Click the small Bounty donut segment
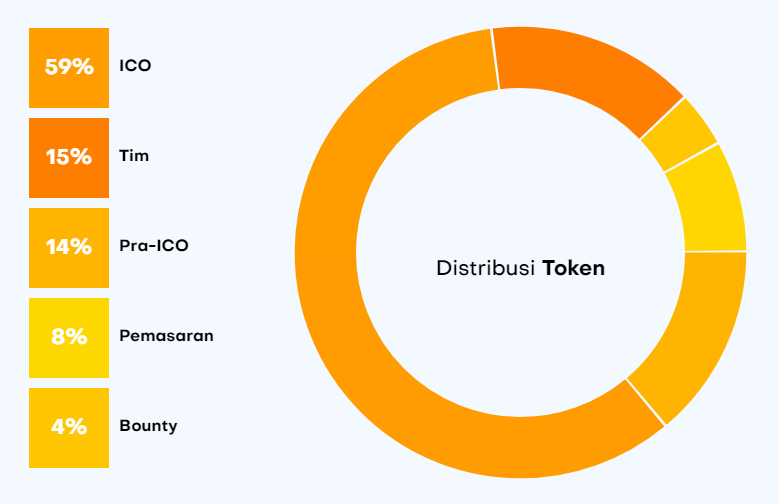779x504 pixels. [x=680, y=135]
